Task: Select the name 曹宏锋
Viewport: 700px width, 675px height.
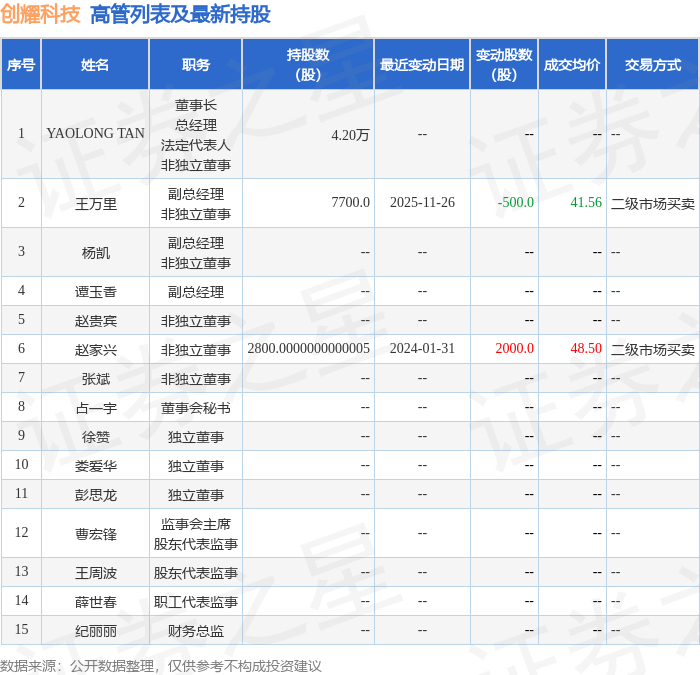Action: click(96, 534)
